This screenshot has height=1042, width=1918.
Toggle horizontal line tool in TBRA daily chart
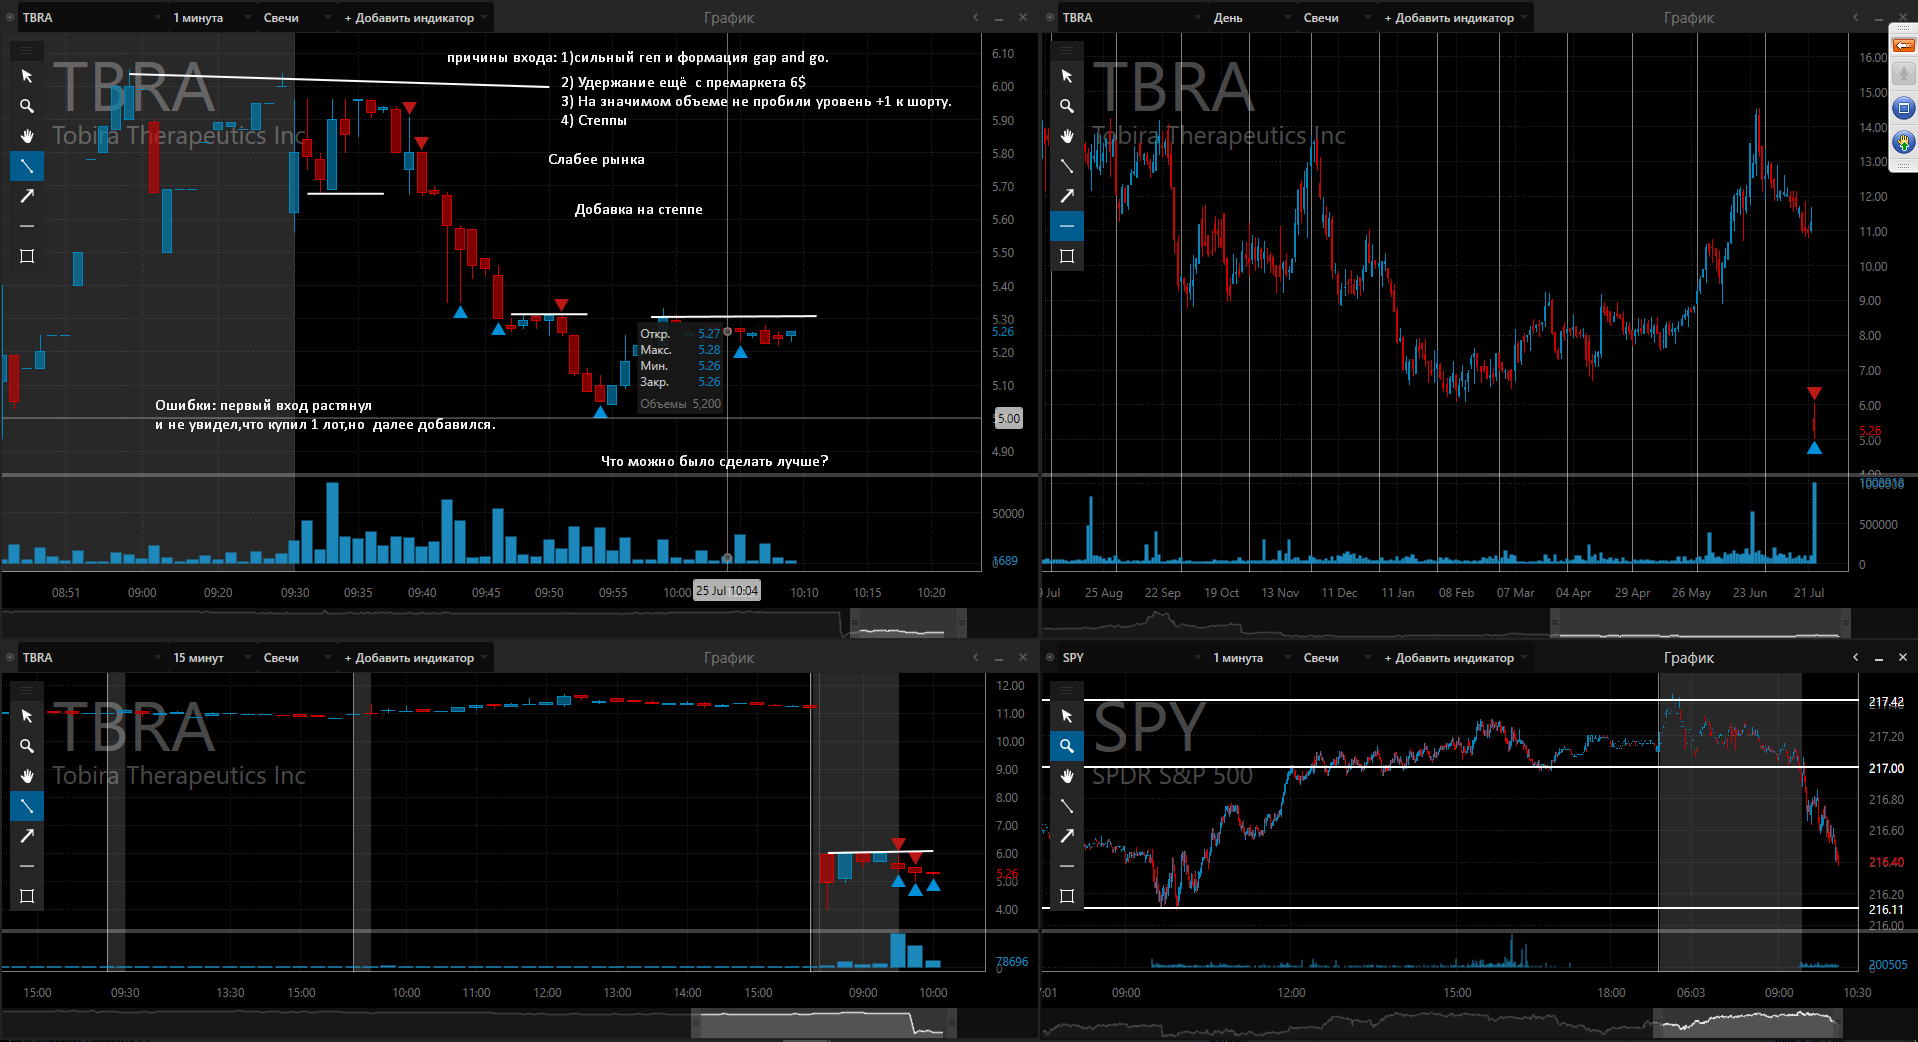1067,226
